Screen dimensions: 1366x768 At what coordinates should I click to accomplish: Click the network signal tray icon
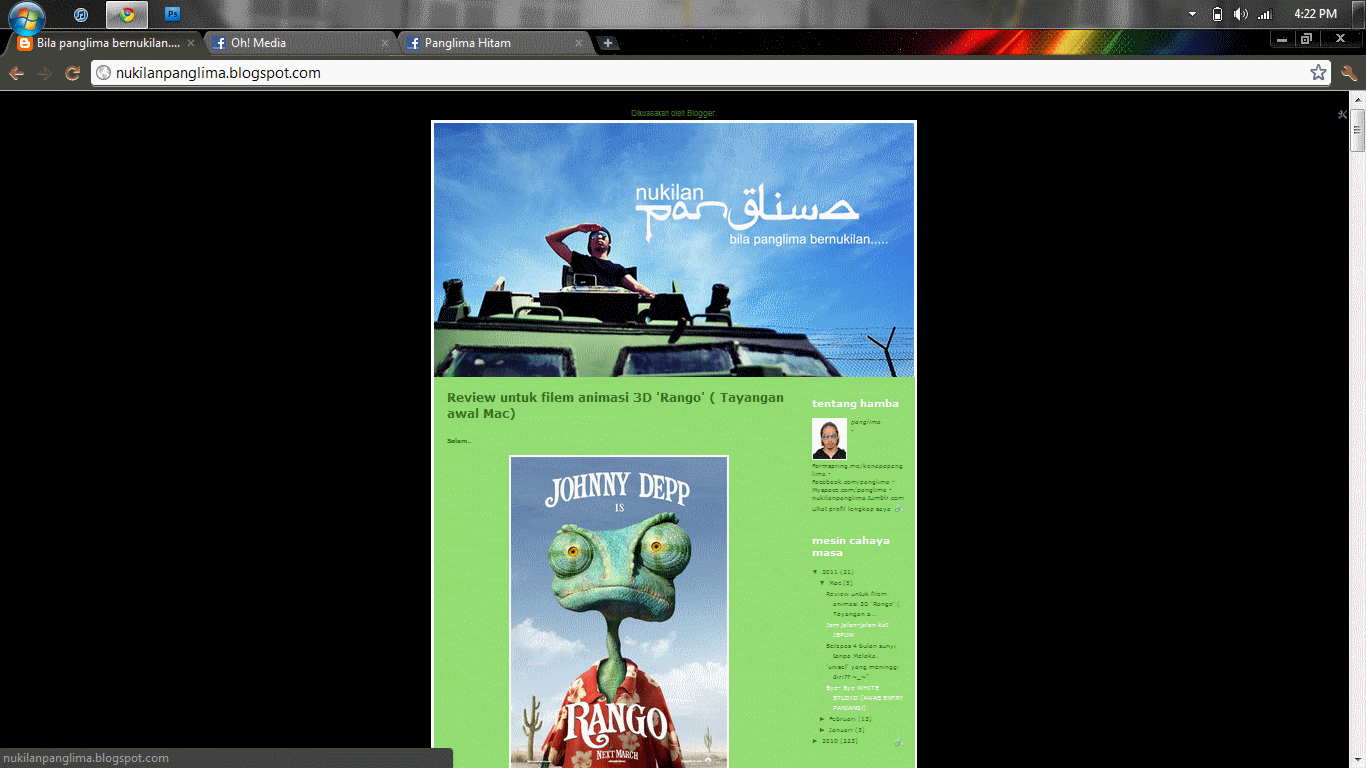click(x=1265, y=14)
